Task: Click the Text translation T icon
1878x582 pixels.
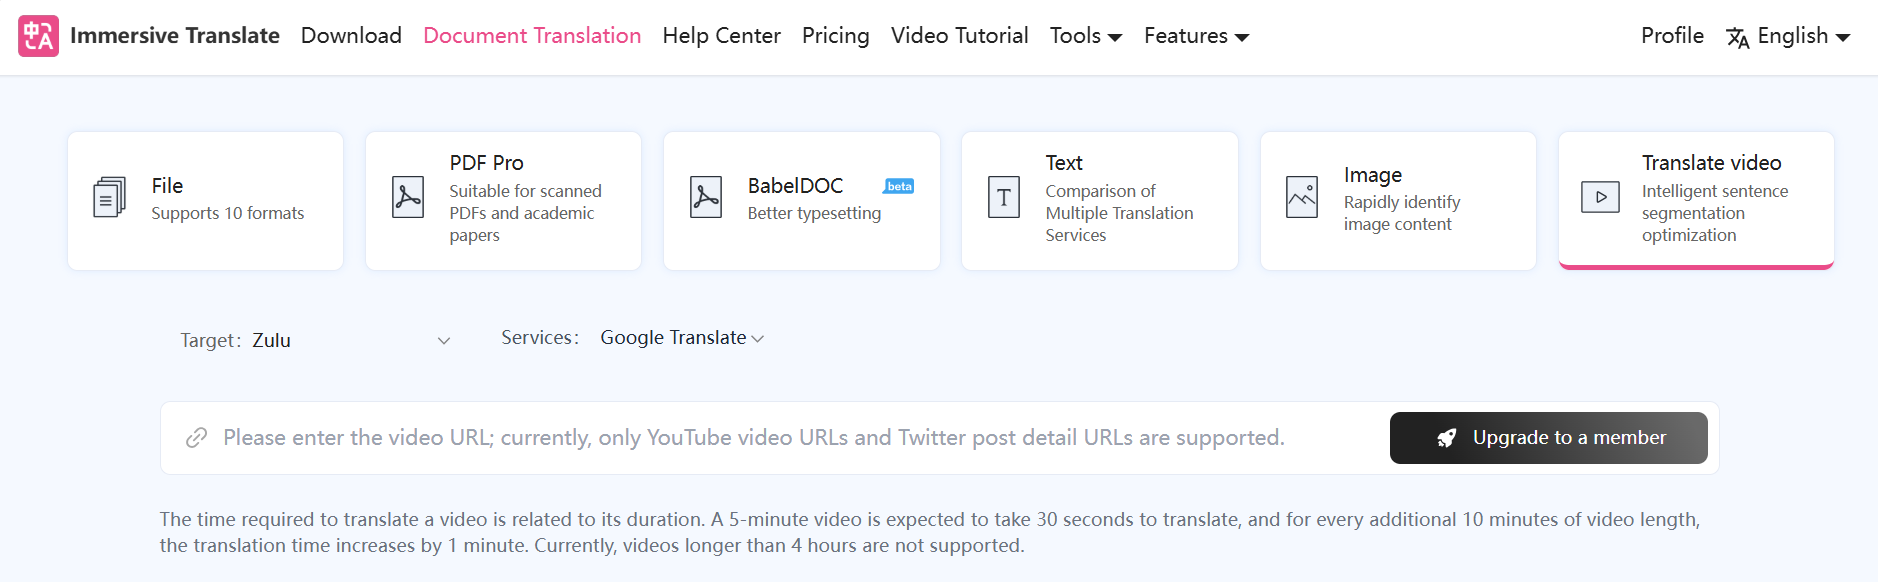Action: pyautogui.click(x=1004, y=197)
